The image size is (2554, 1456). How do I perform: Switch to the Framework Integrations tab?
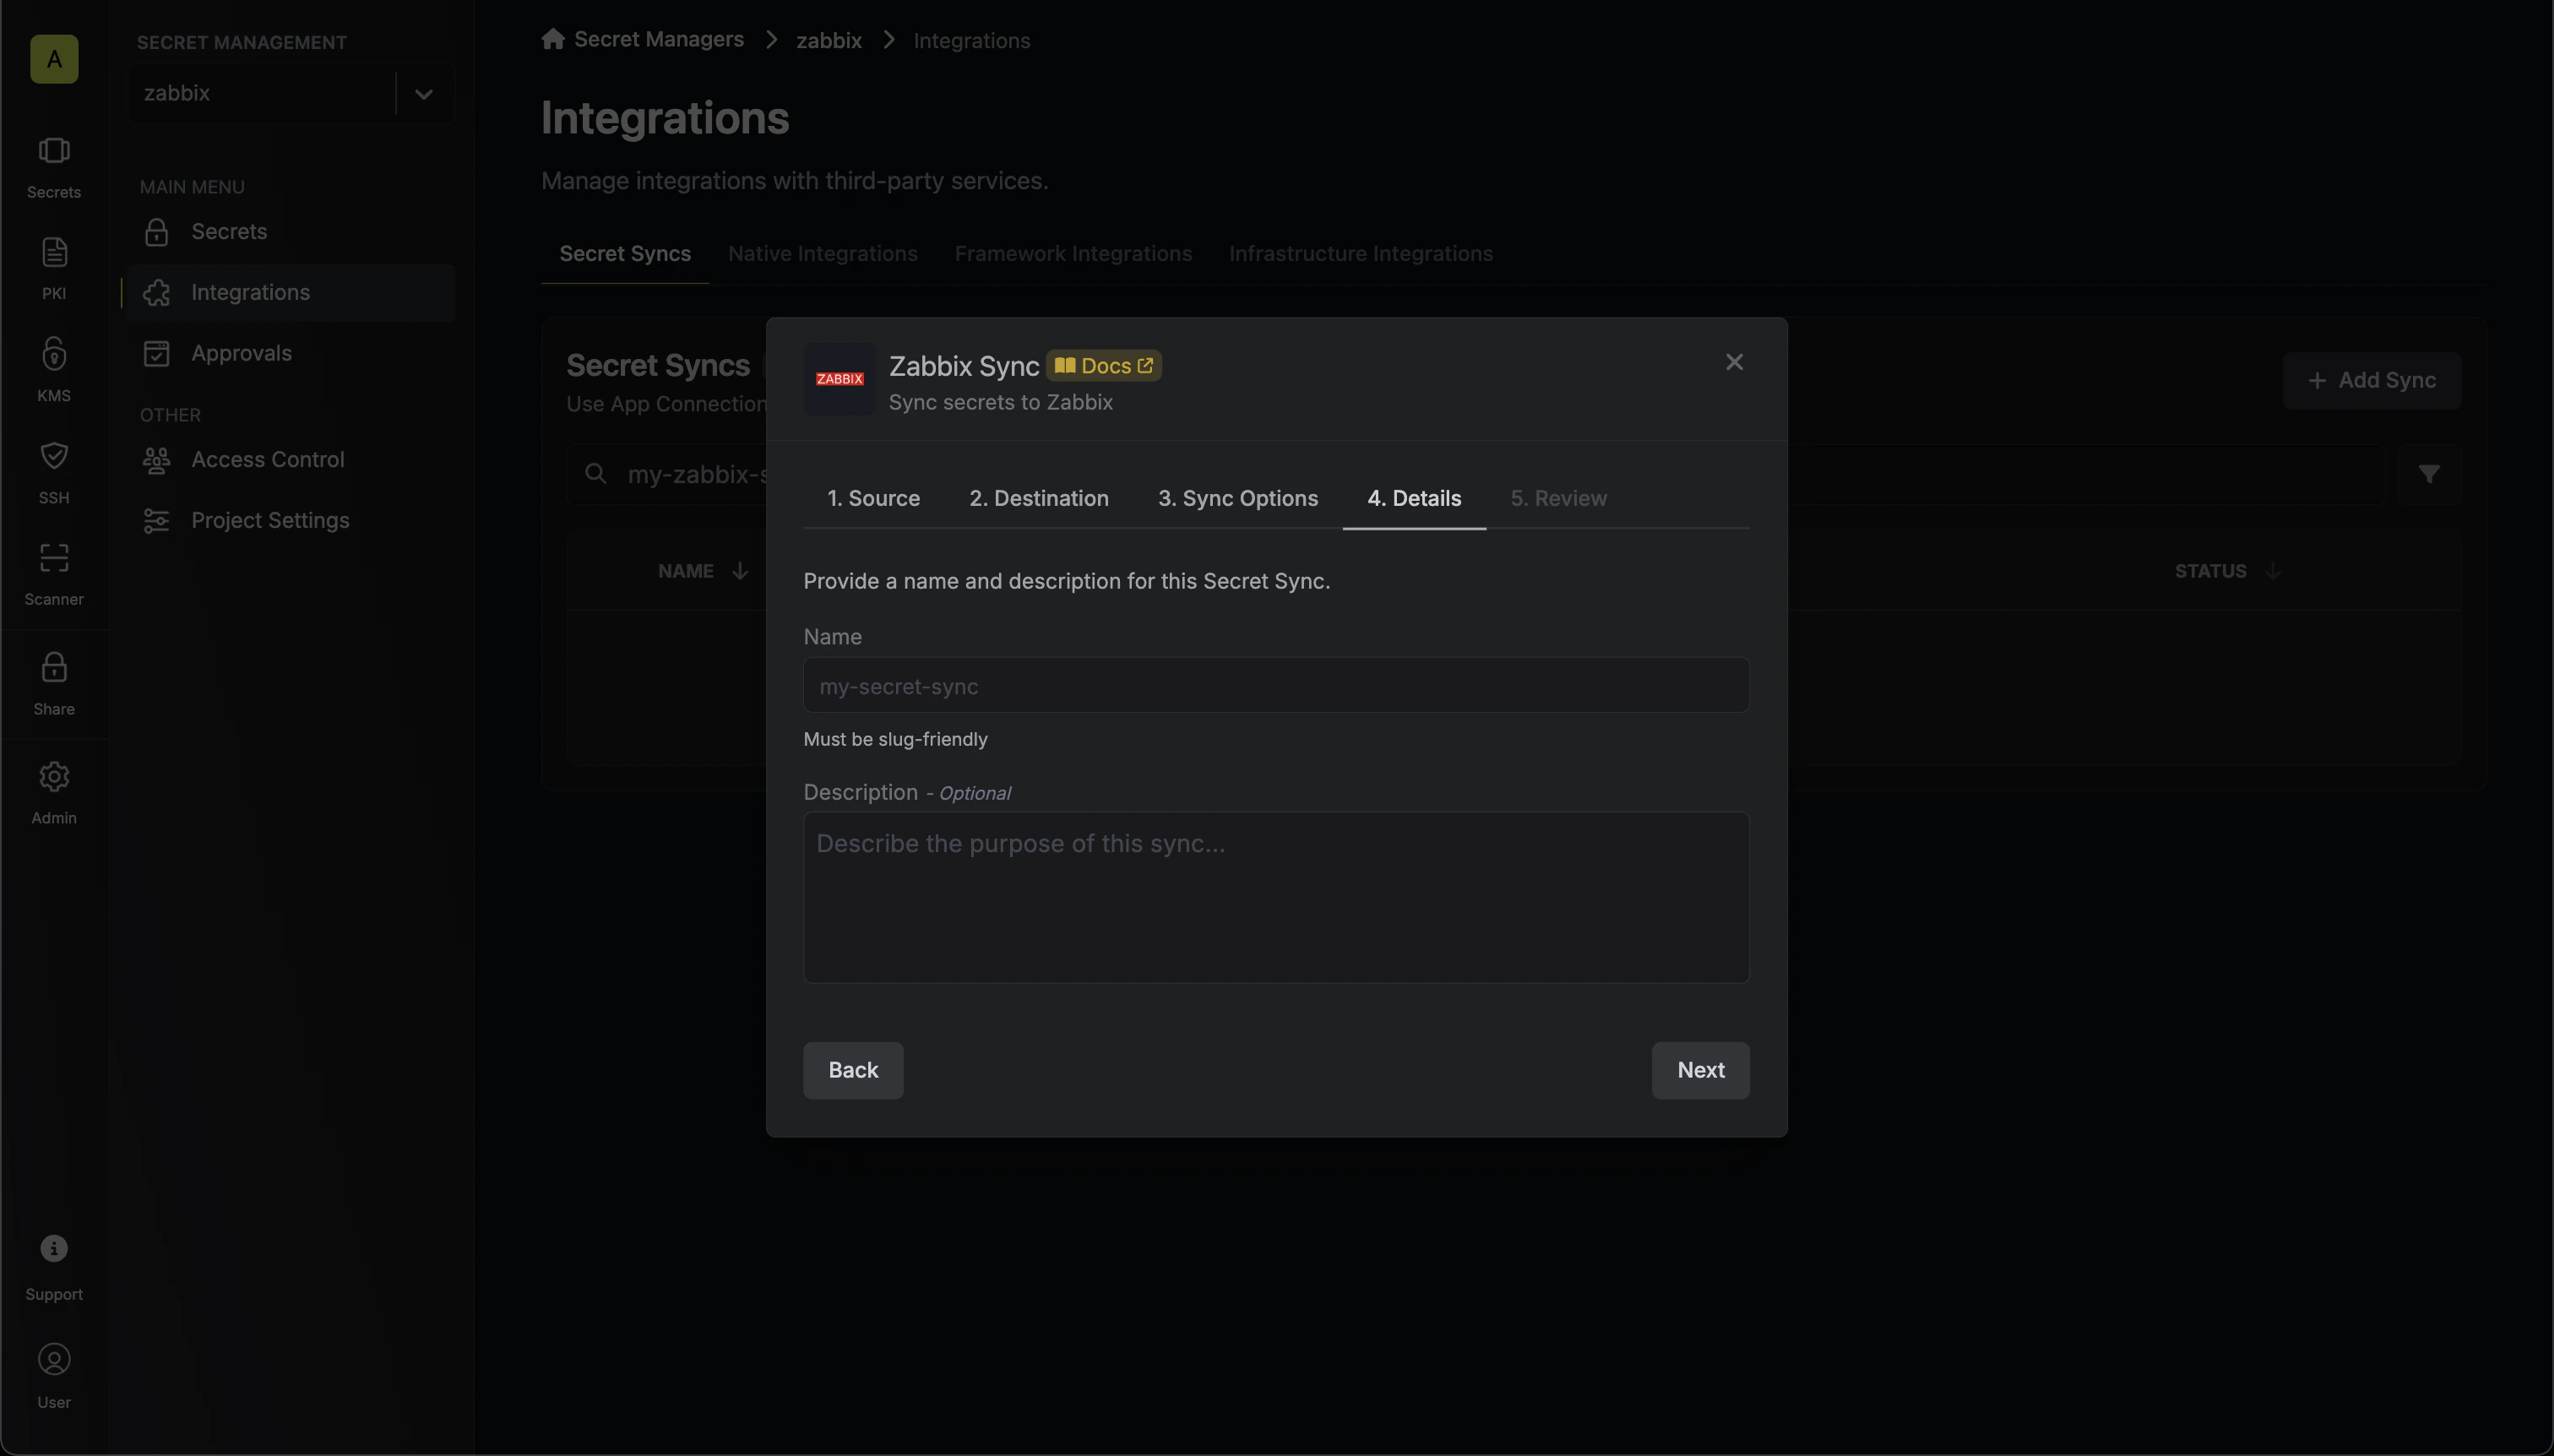pos(1073,253)
